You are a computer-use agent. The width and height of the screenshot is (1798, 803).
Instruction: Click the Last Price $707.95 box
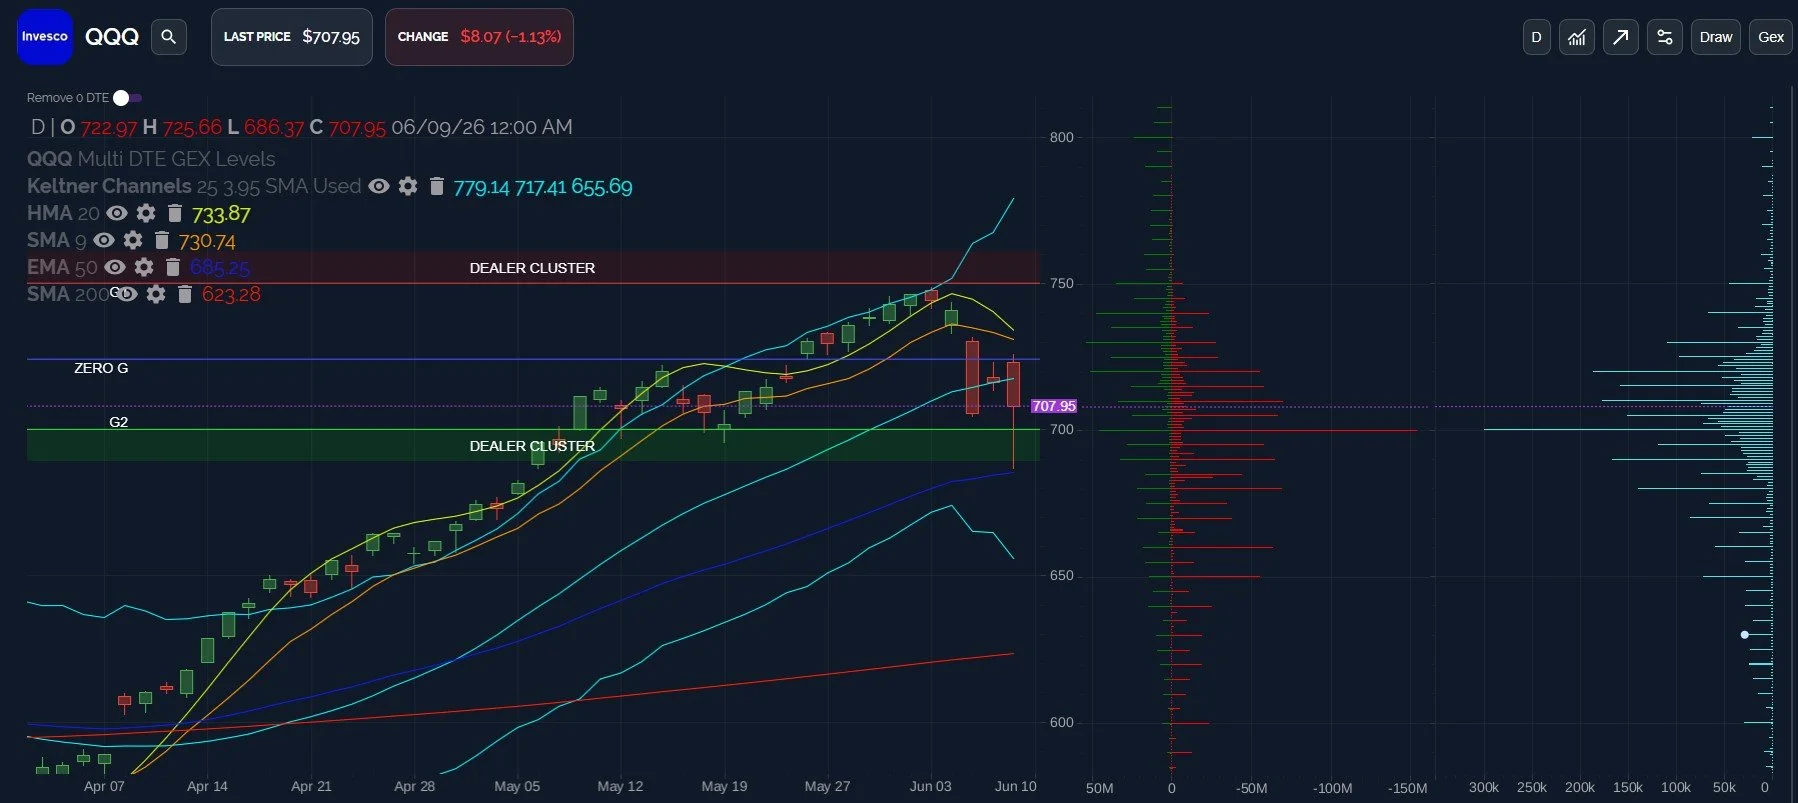pyautogui.click(x=292, y=37)
